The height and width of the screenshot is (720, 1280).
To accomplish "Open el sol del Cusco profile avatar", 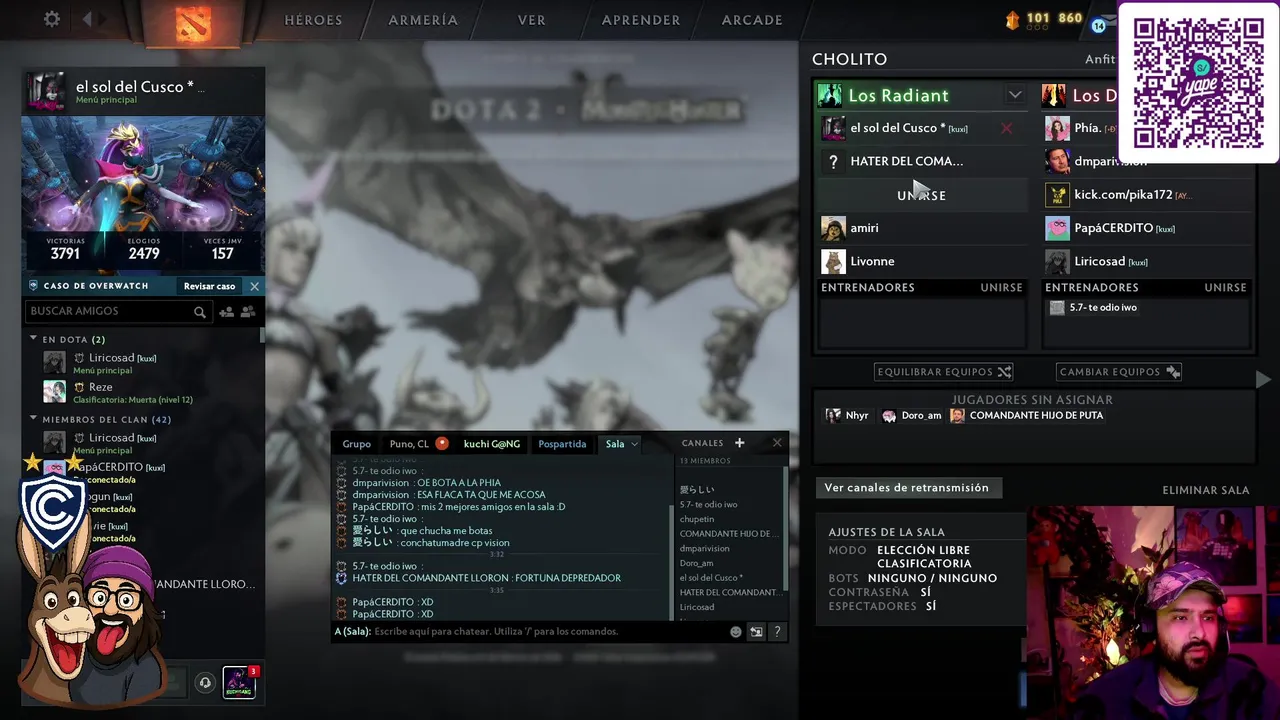I will [46, 91].
